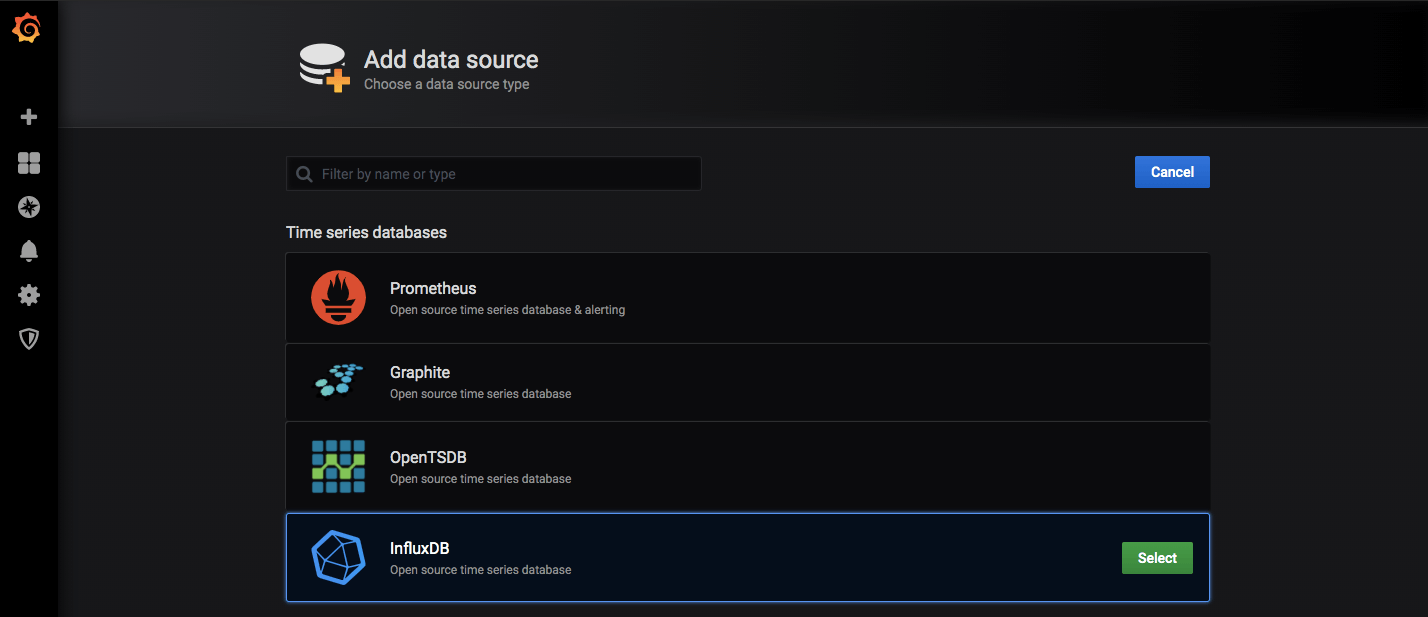This screenshot has width=1428, height=617.
Task: Open the Alerting bell icon
Action: (29, 251)
